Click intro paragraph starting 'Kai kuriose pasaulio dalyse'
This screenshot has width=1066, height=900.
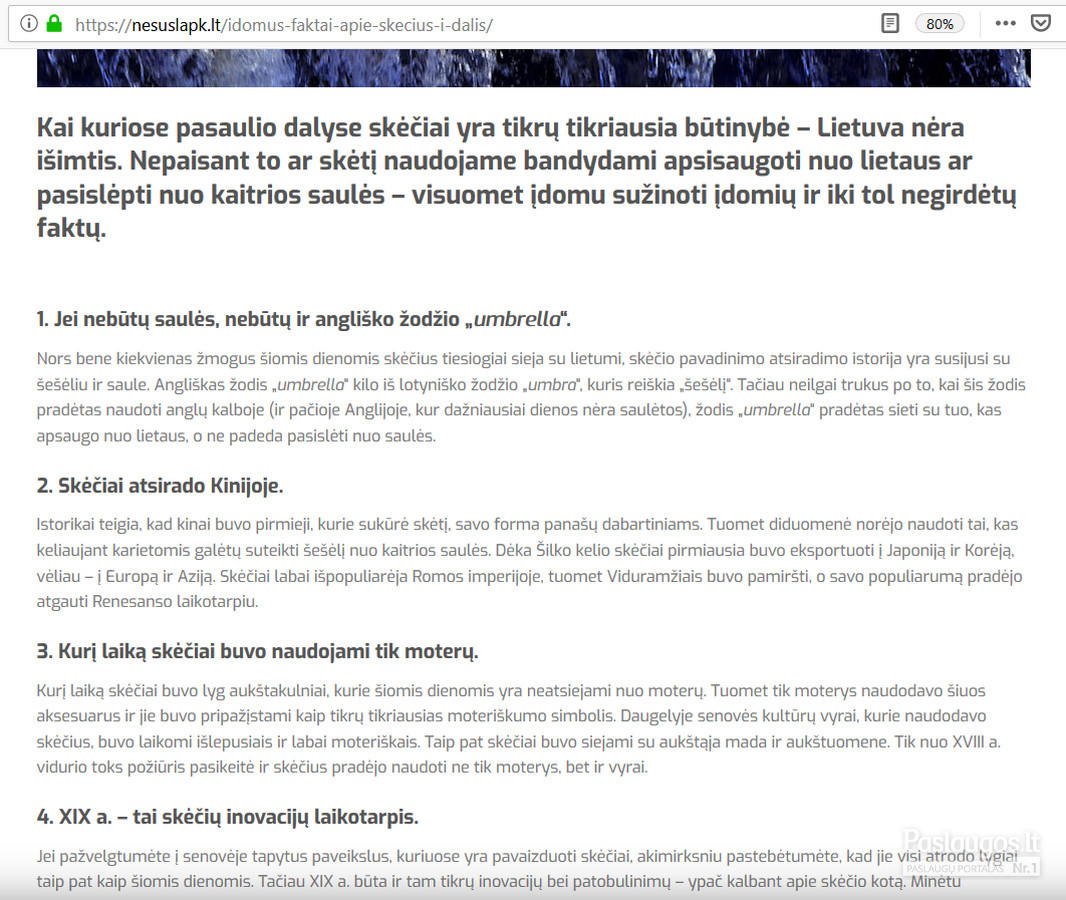click(527, 177)
